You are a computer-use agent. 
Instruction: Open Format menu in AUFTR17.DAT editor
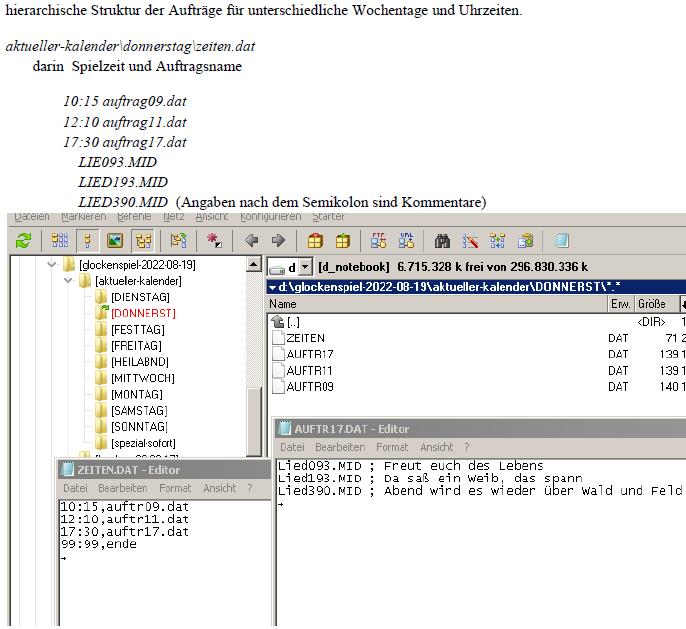392,447
